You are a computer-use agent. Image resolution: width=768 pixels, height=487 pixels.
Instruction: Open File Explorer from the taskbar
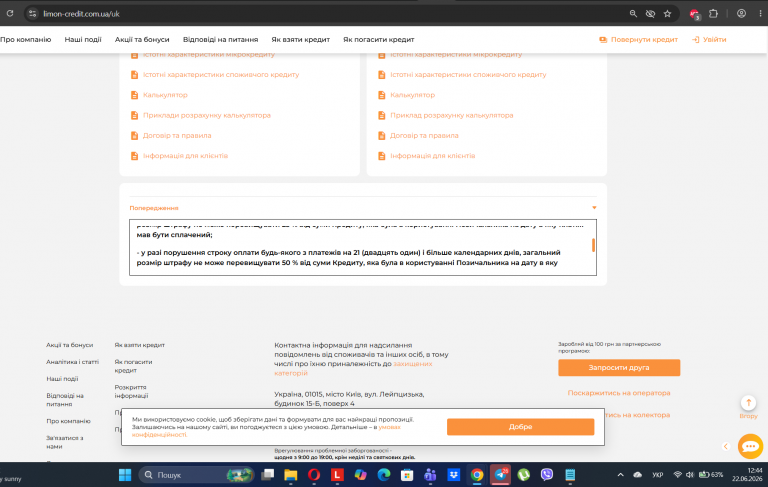click(290, 475)
